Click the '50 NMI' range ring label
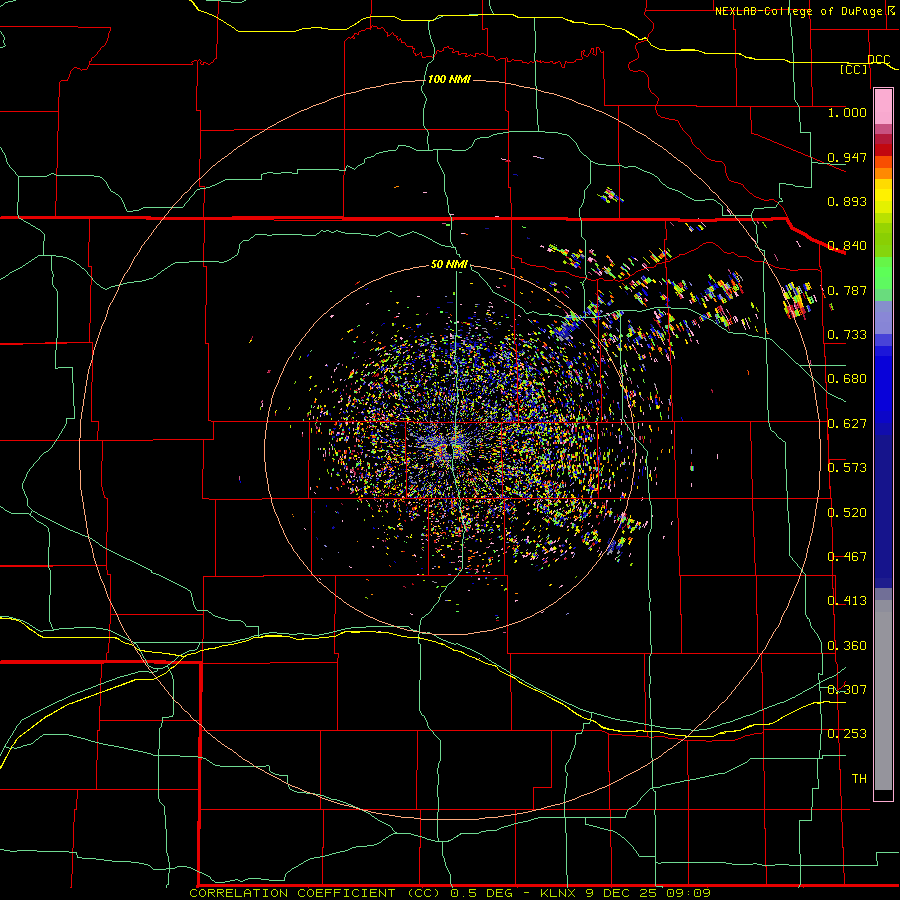 pyautogui.click(x=449, y=264)
